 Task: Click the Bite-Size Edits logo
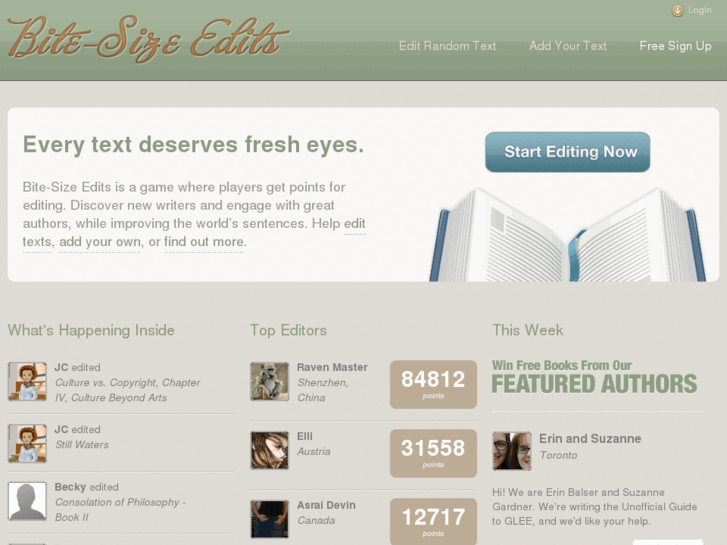click(x=148, y=39)
